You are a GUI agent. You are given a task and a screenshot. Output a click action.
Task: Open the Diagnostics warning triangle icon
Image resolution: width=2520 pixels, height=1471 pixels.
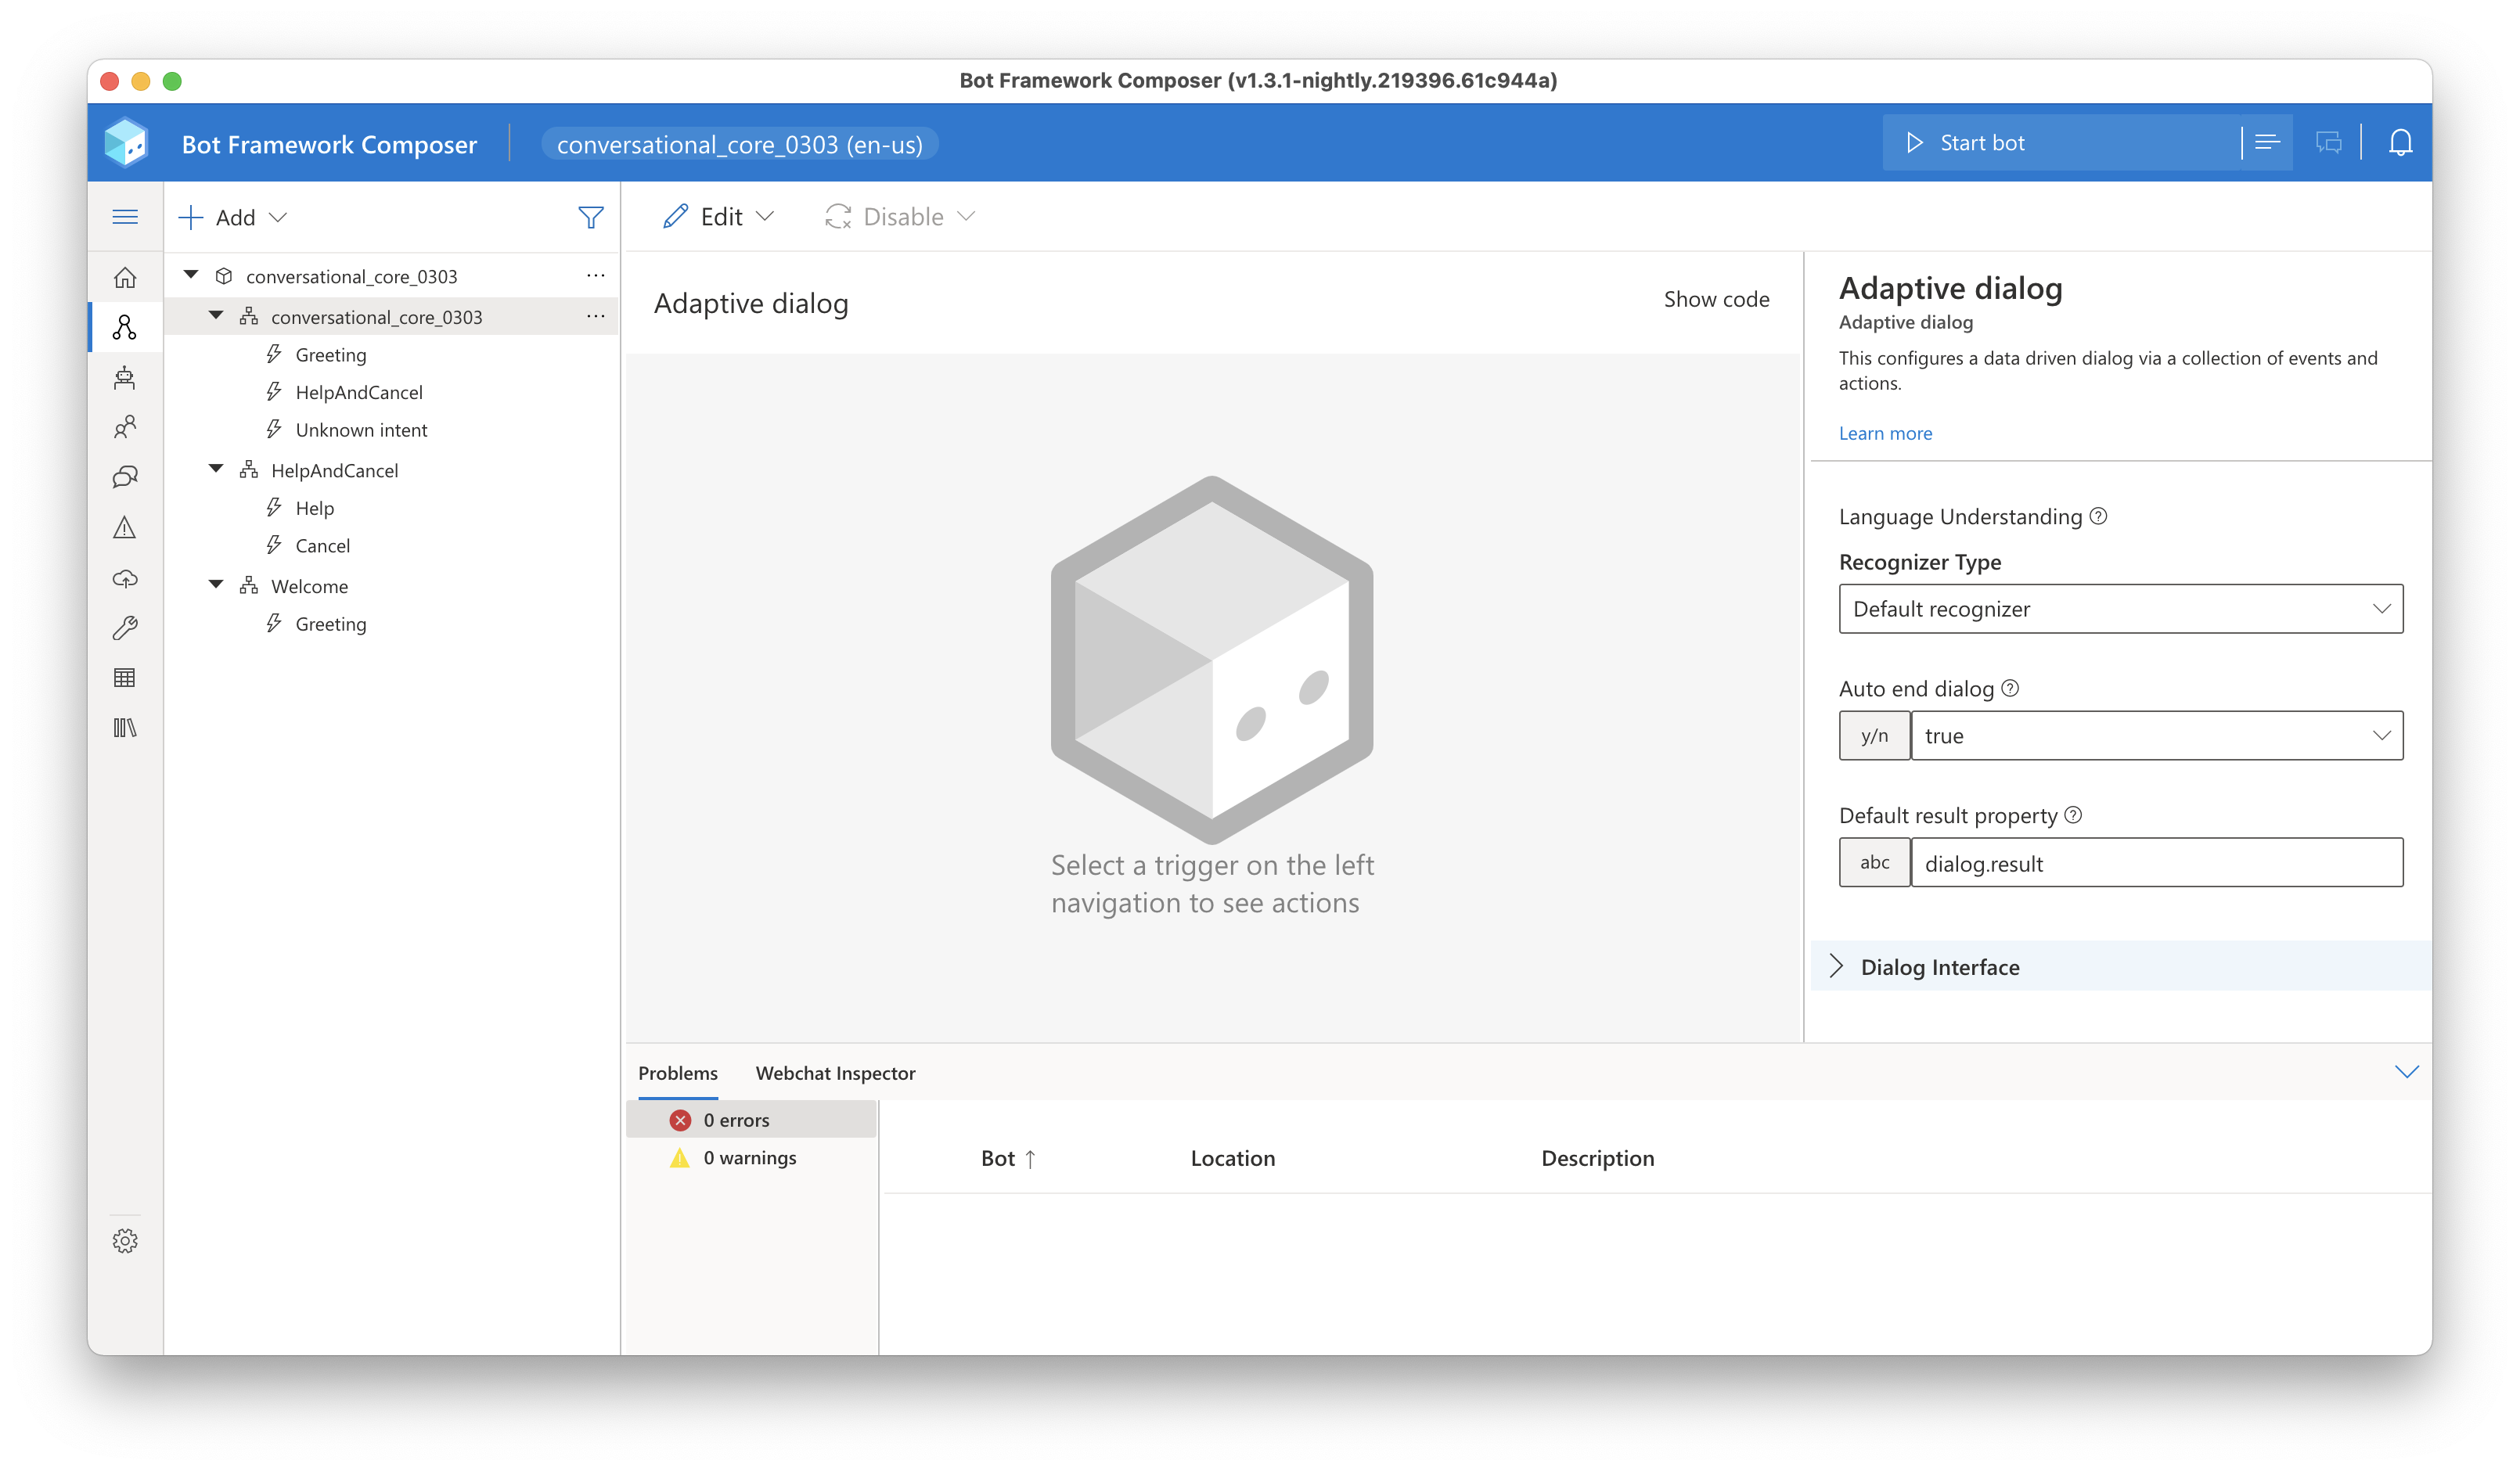[125, 527]
